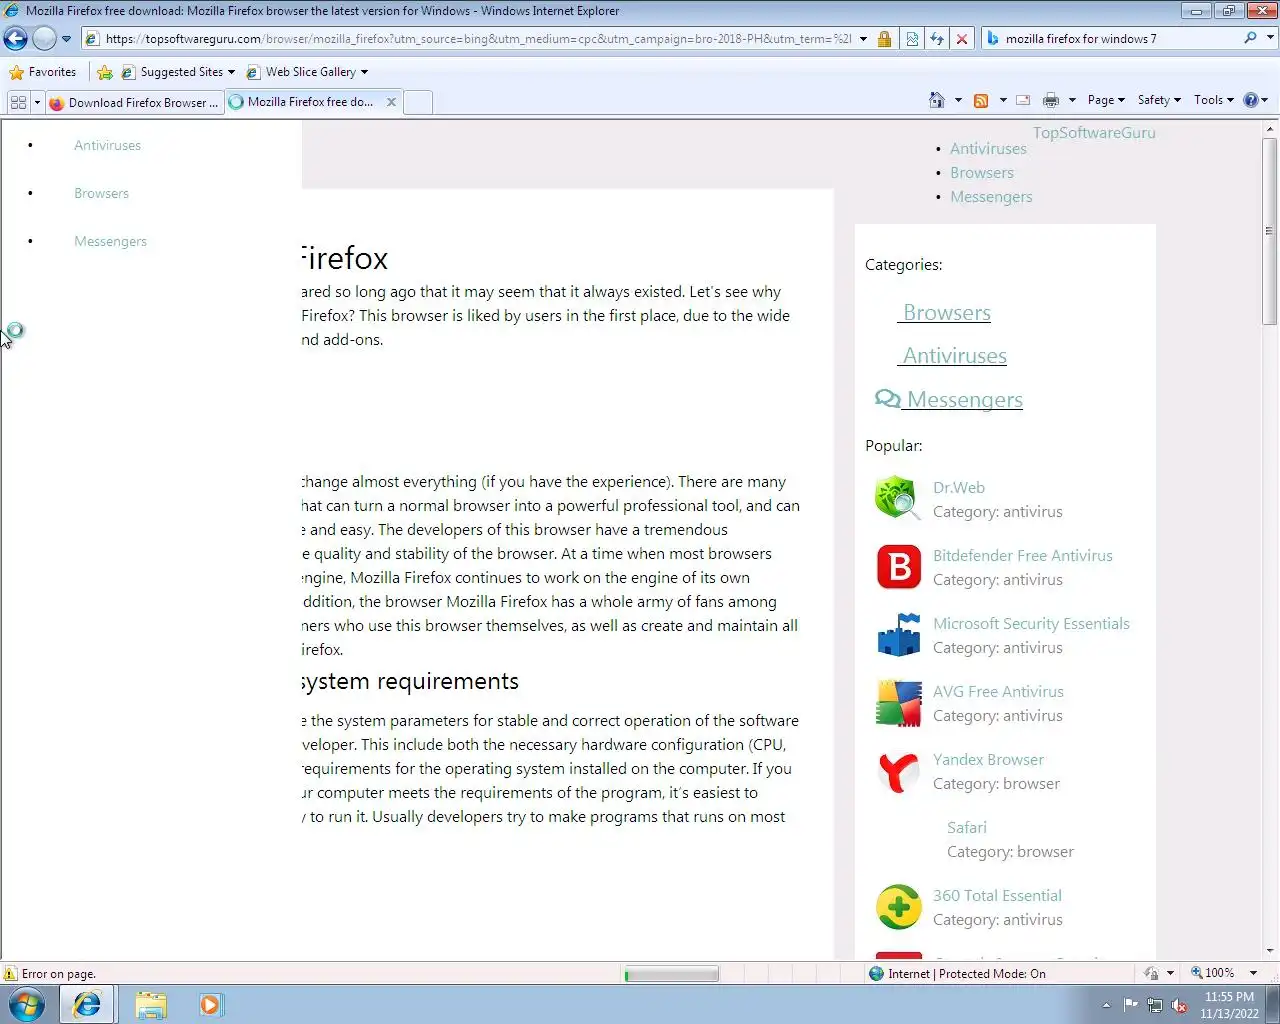Click the Add to Favorites Bar icon

[105, 72]
